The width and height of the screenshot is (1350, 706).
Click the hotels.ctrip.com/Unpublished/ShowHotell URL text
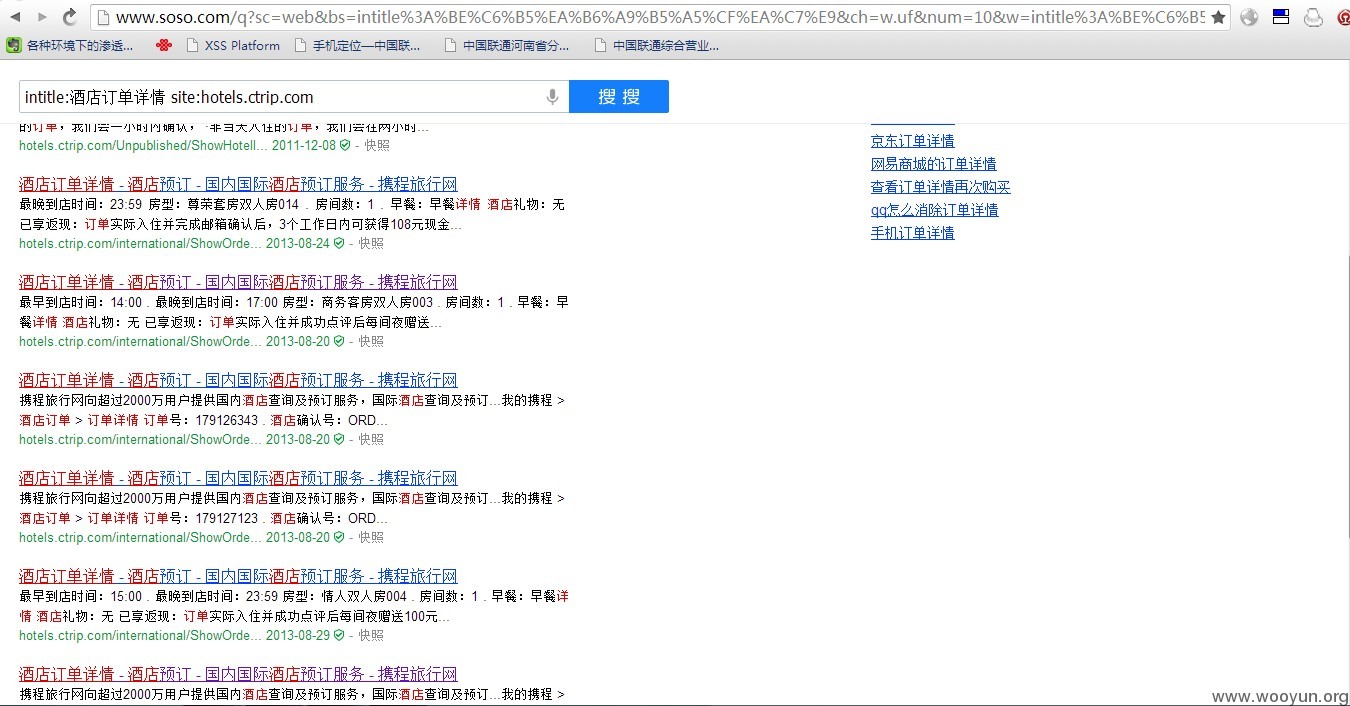(x=143, y=145)
